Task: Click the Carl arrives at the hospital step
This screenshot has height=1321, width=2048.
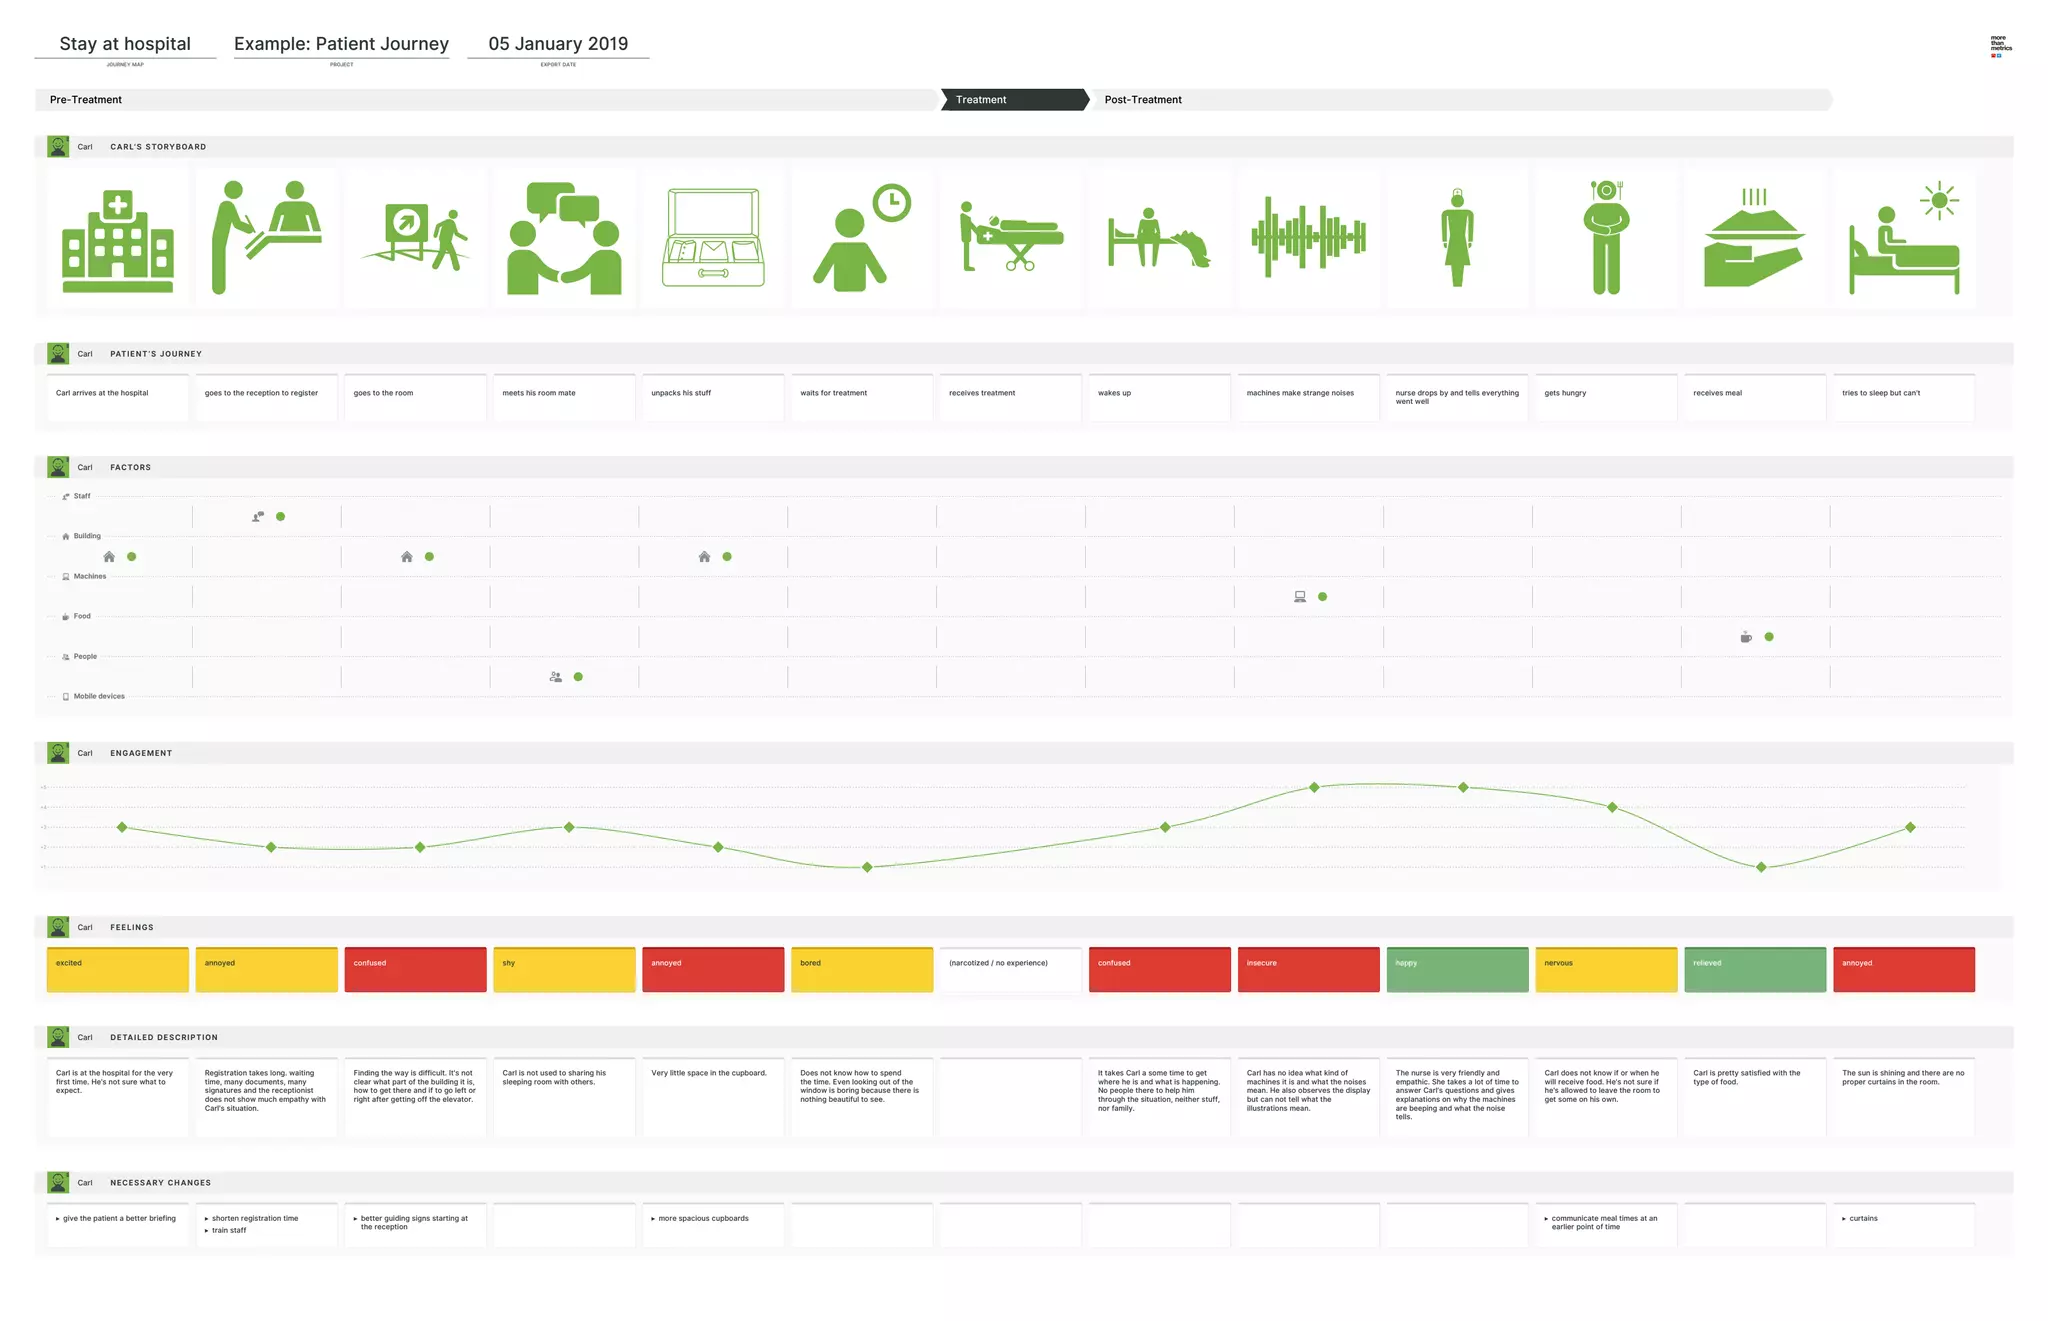Action: tap(118, 398)
